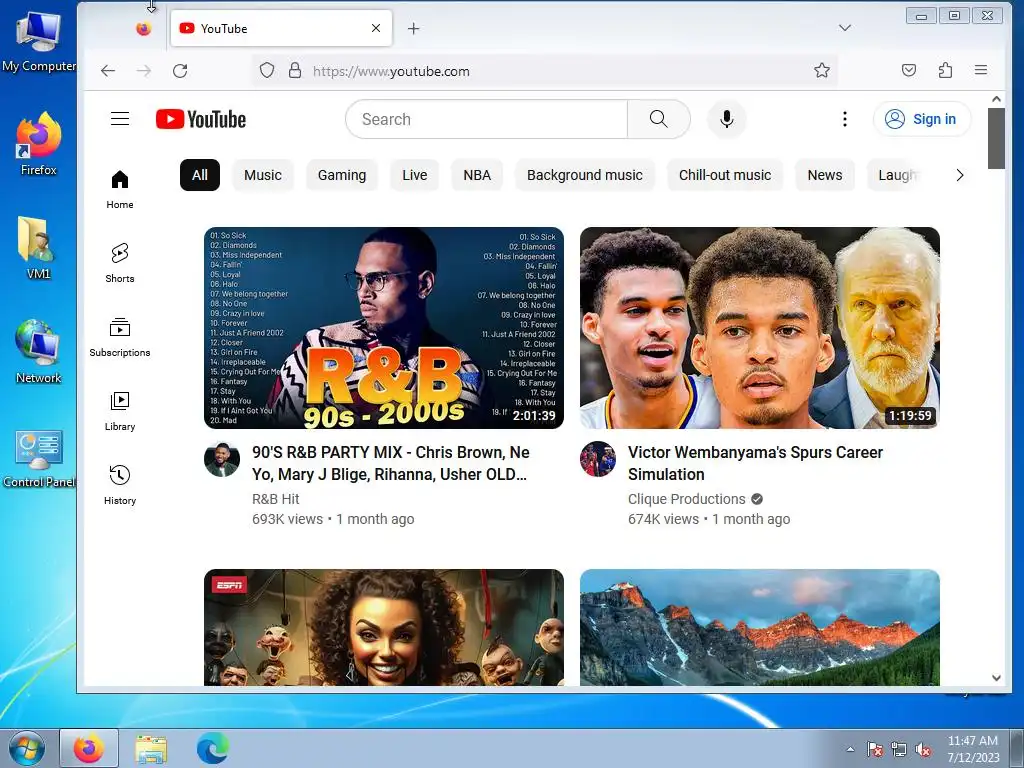
Task: Open the YouTube hamburger guide menu
Action: coord(120,119)
